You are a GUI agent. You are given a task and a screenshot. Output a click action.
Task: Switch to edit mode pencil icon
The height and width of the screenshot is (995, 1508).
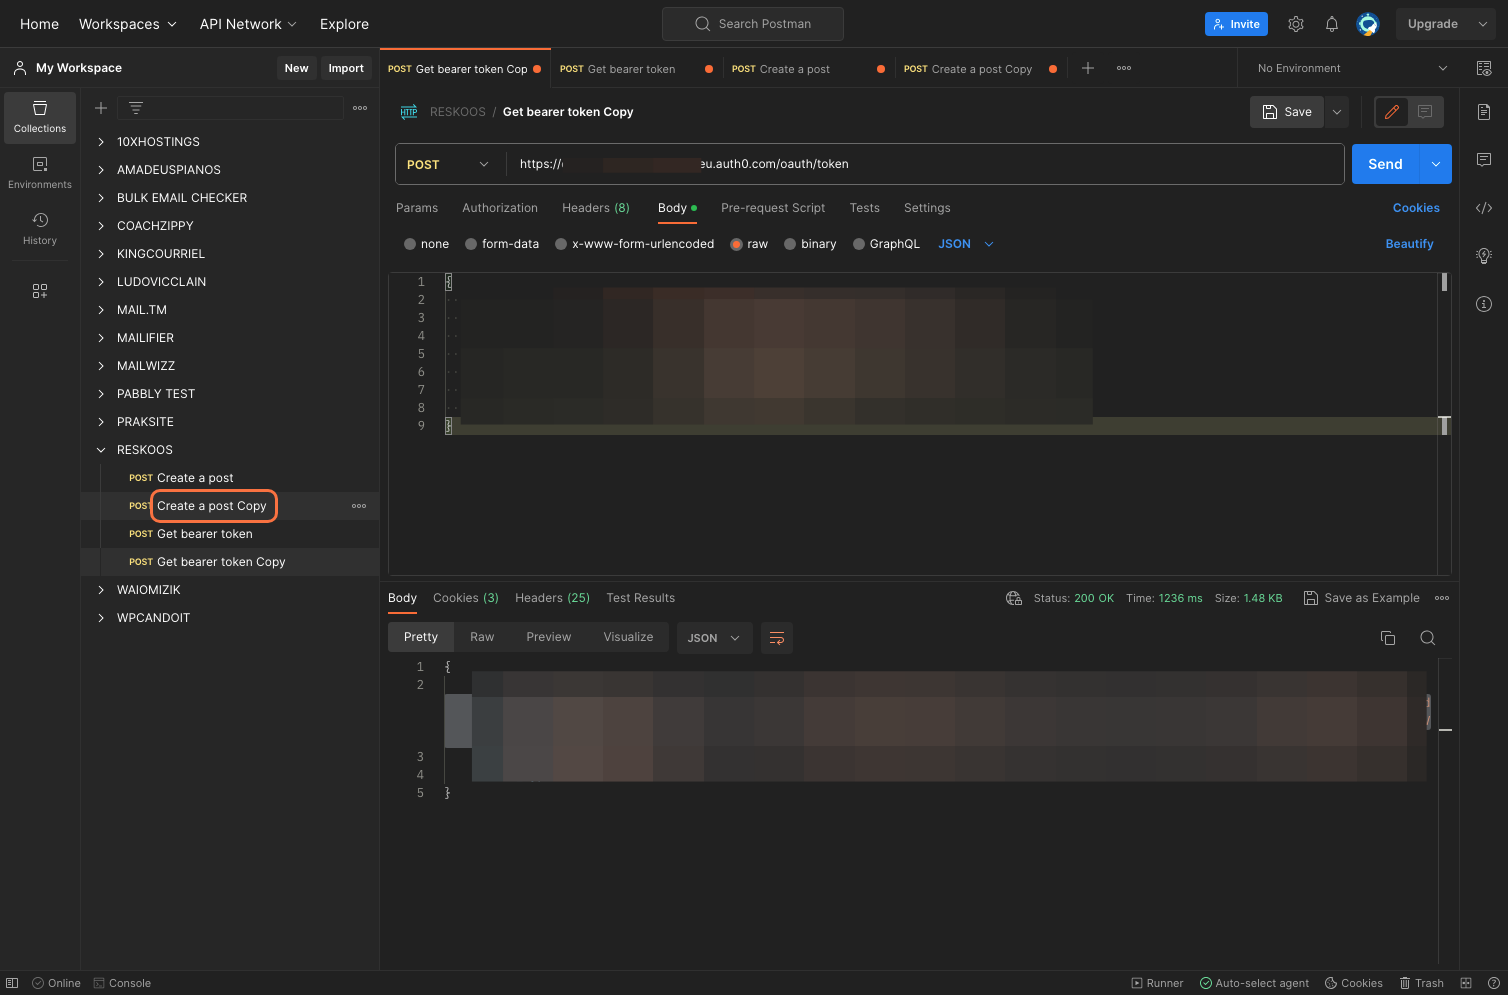coord(1392,112)
